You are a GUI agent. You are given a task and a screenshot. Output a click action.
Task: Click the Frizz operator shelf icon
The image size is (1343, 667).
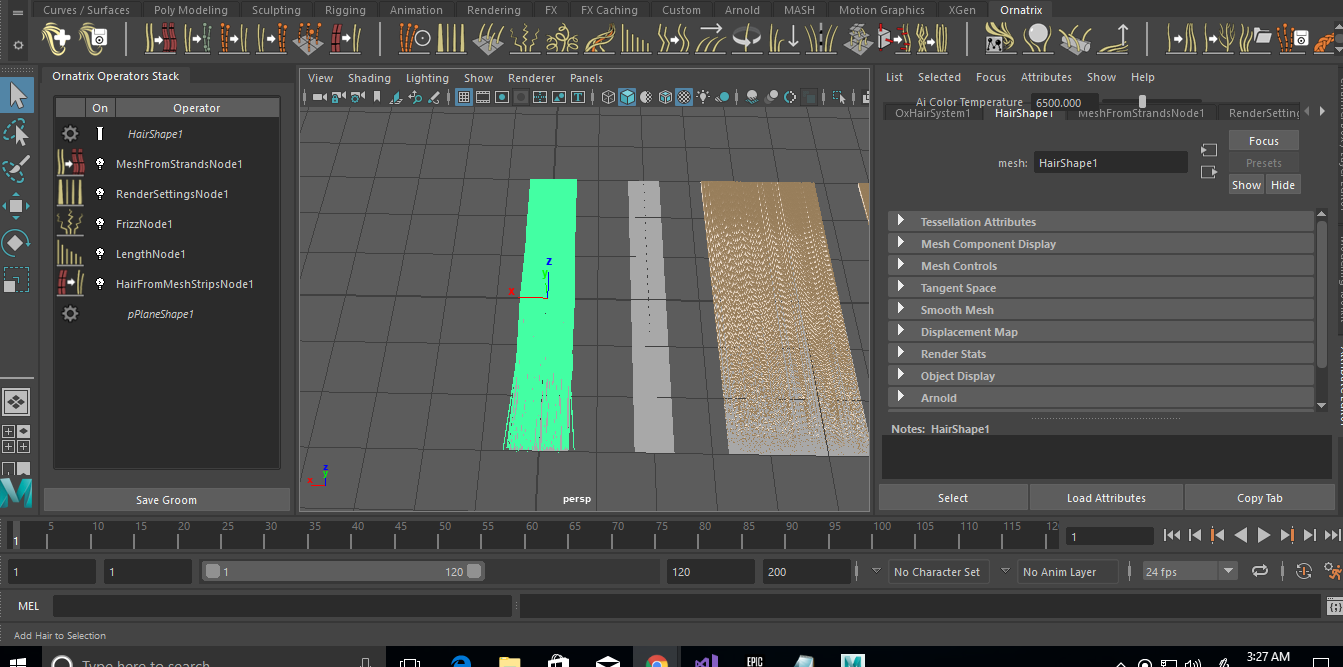point(526,39)
